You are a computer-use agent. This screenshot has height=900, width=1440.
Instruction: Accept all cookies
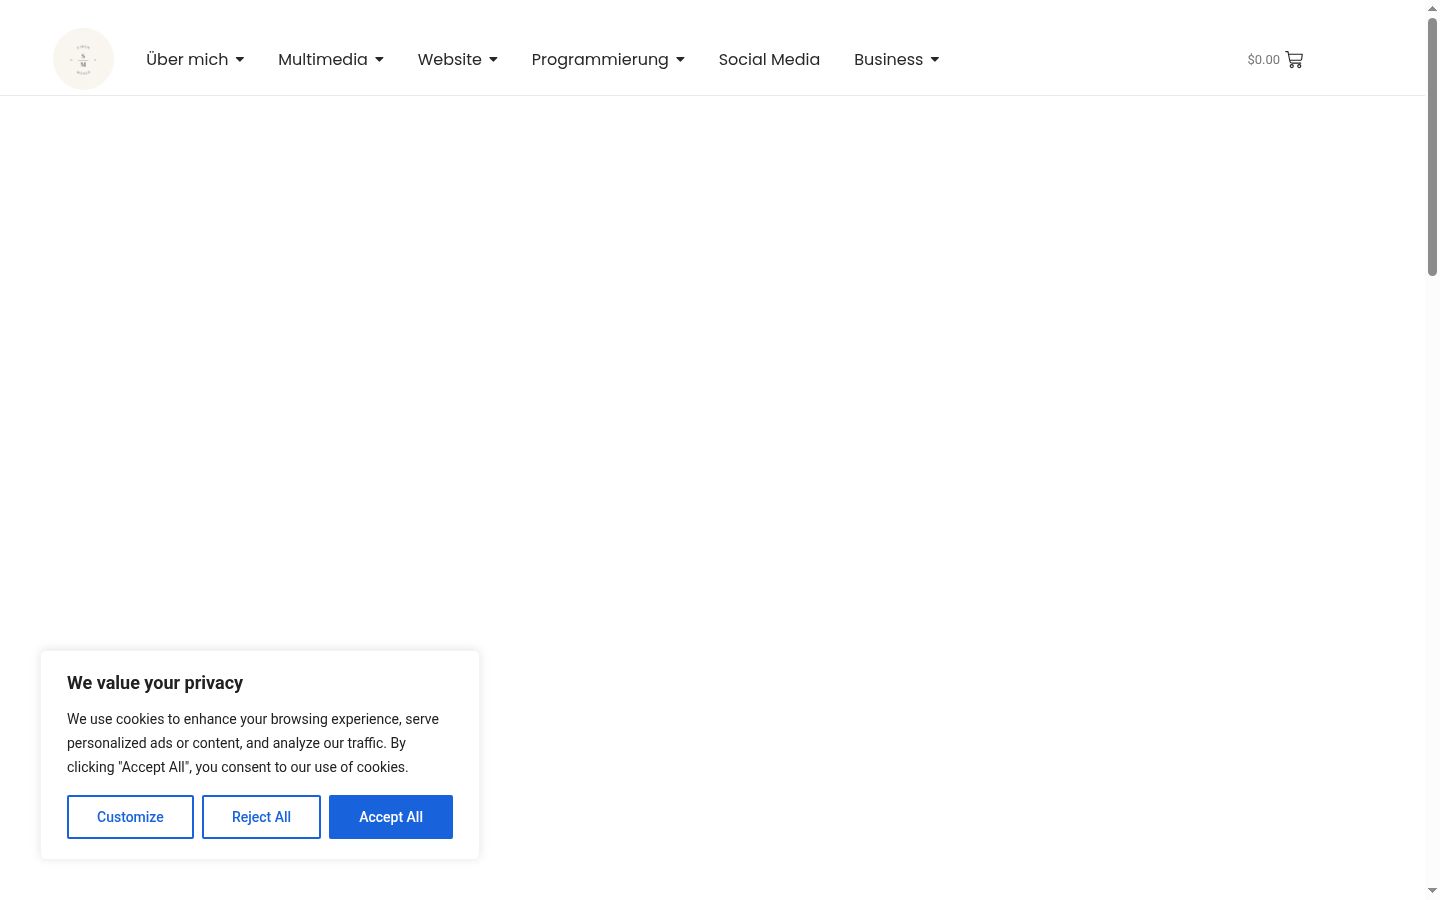tap(391, 817)
